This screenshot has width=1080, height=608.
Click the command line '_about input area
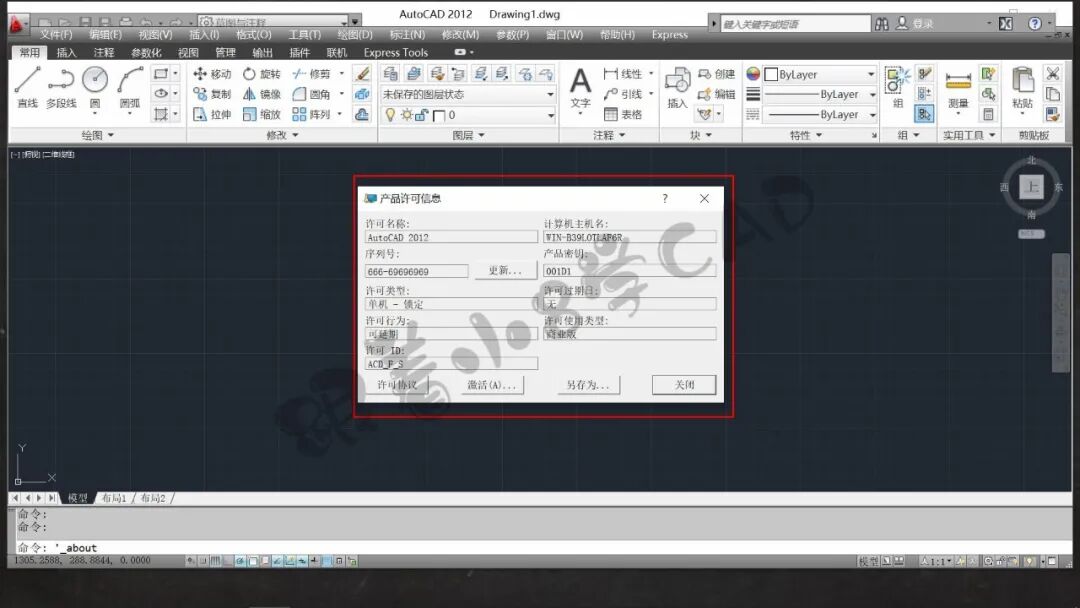point(543,548)
